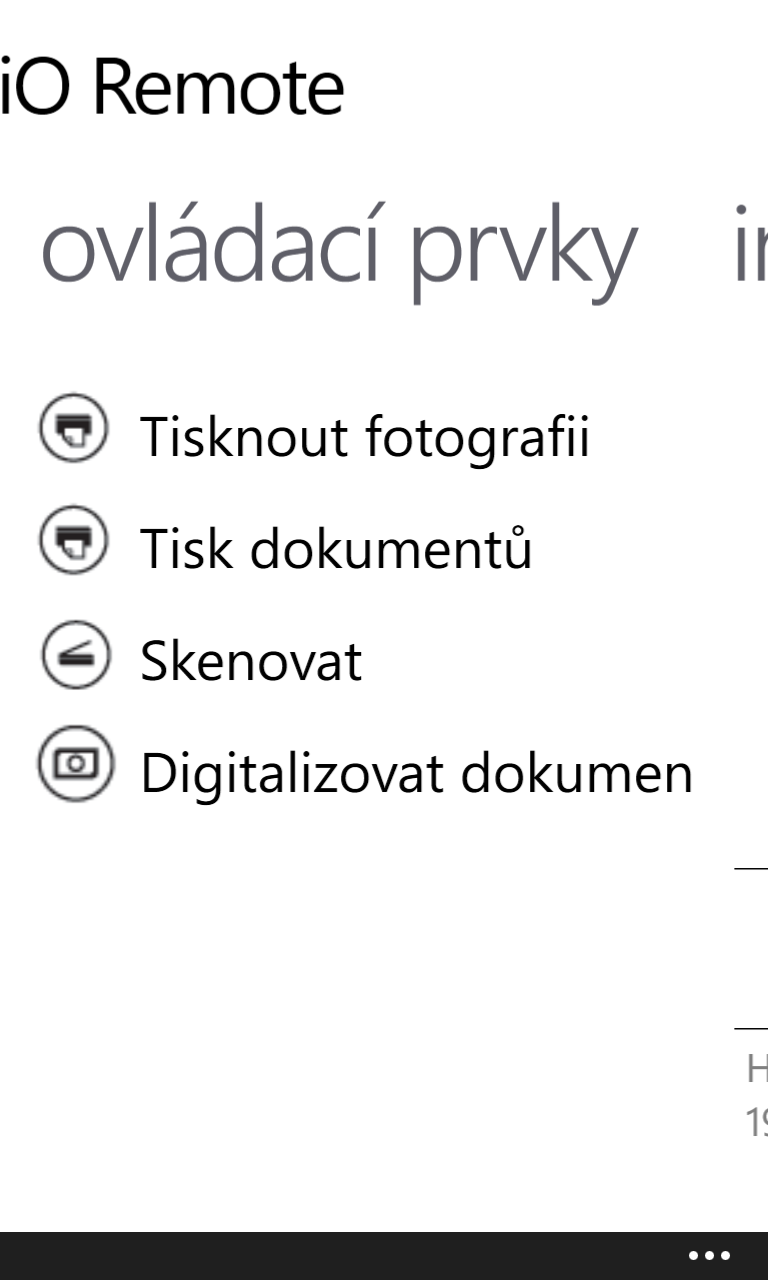Tap the scanner icon next to Skenovat
The width and height of the screenshot is (768, 1280).
(73, 653)
